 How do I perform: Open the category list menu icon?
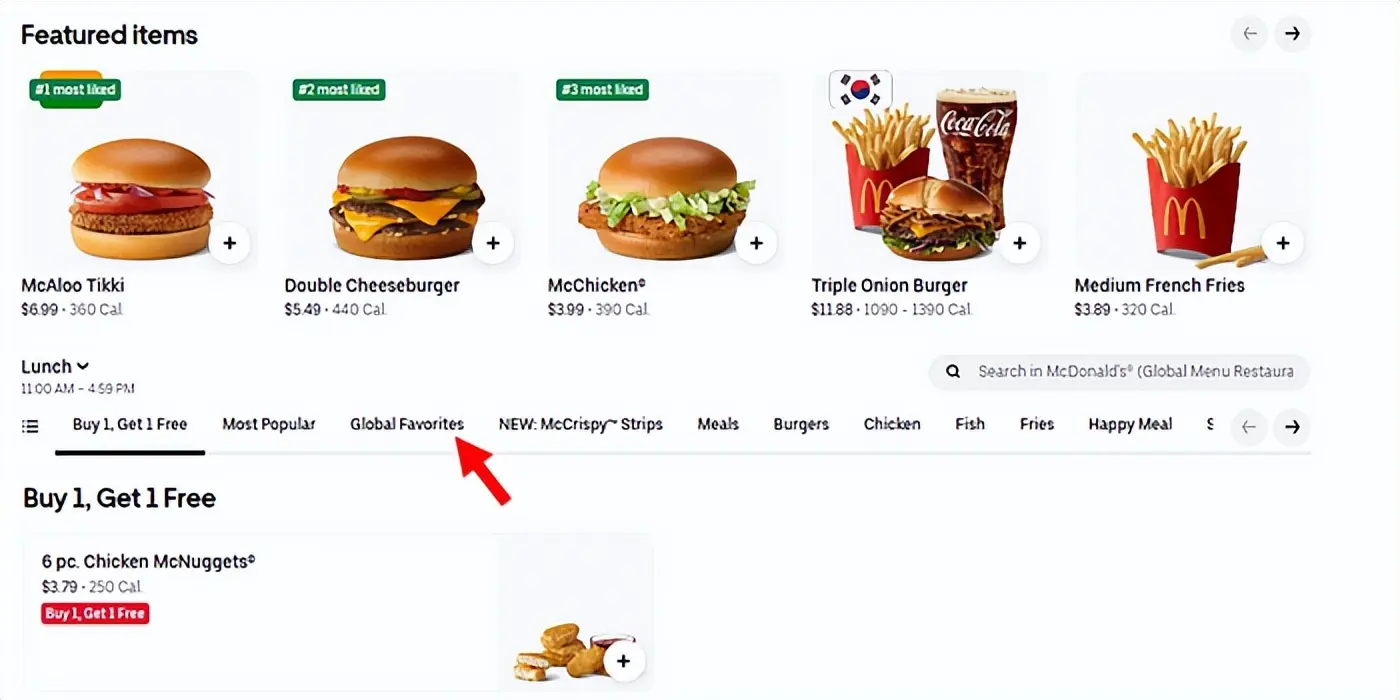click(31, 426)
